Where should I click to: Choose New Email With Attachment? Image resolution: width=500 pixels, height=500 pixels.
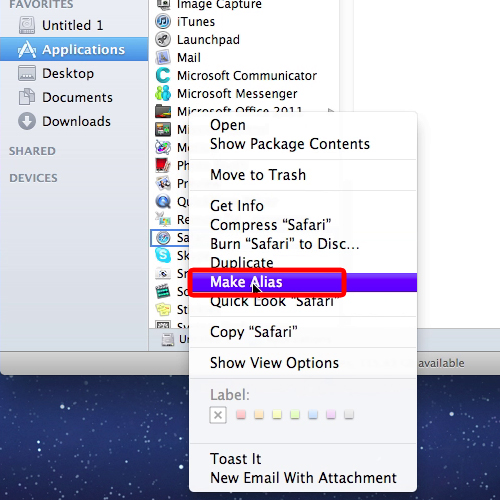(303, 478)
